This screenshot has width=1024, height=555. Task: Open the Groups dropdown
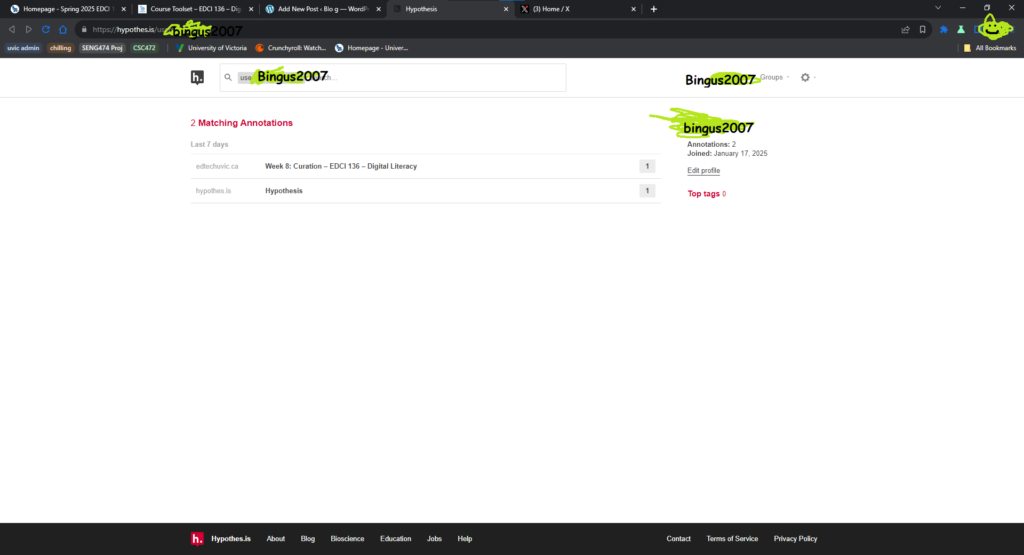tap(774, 77)
